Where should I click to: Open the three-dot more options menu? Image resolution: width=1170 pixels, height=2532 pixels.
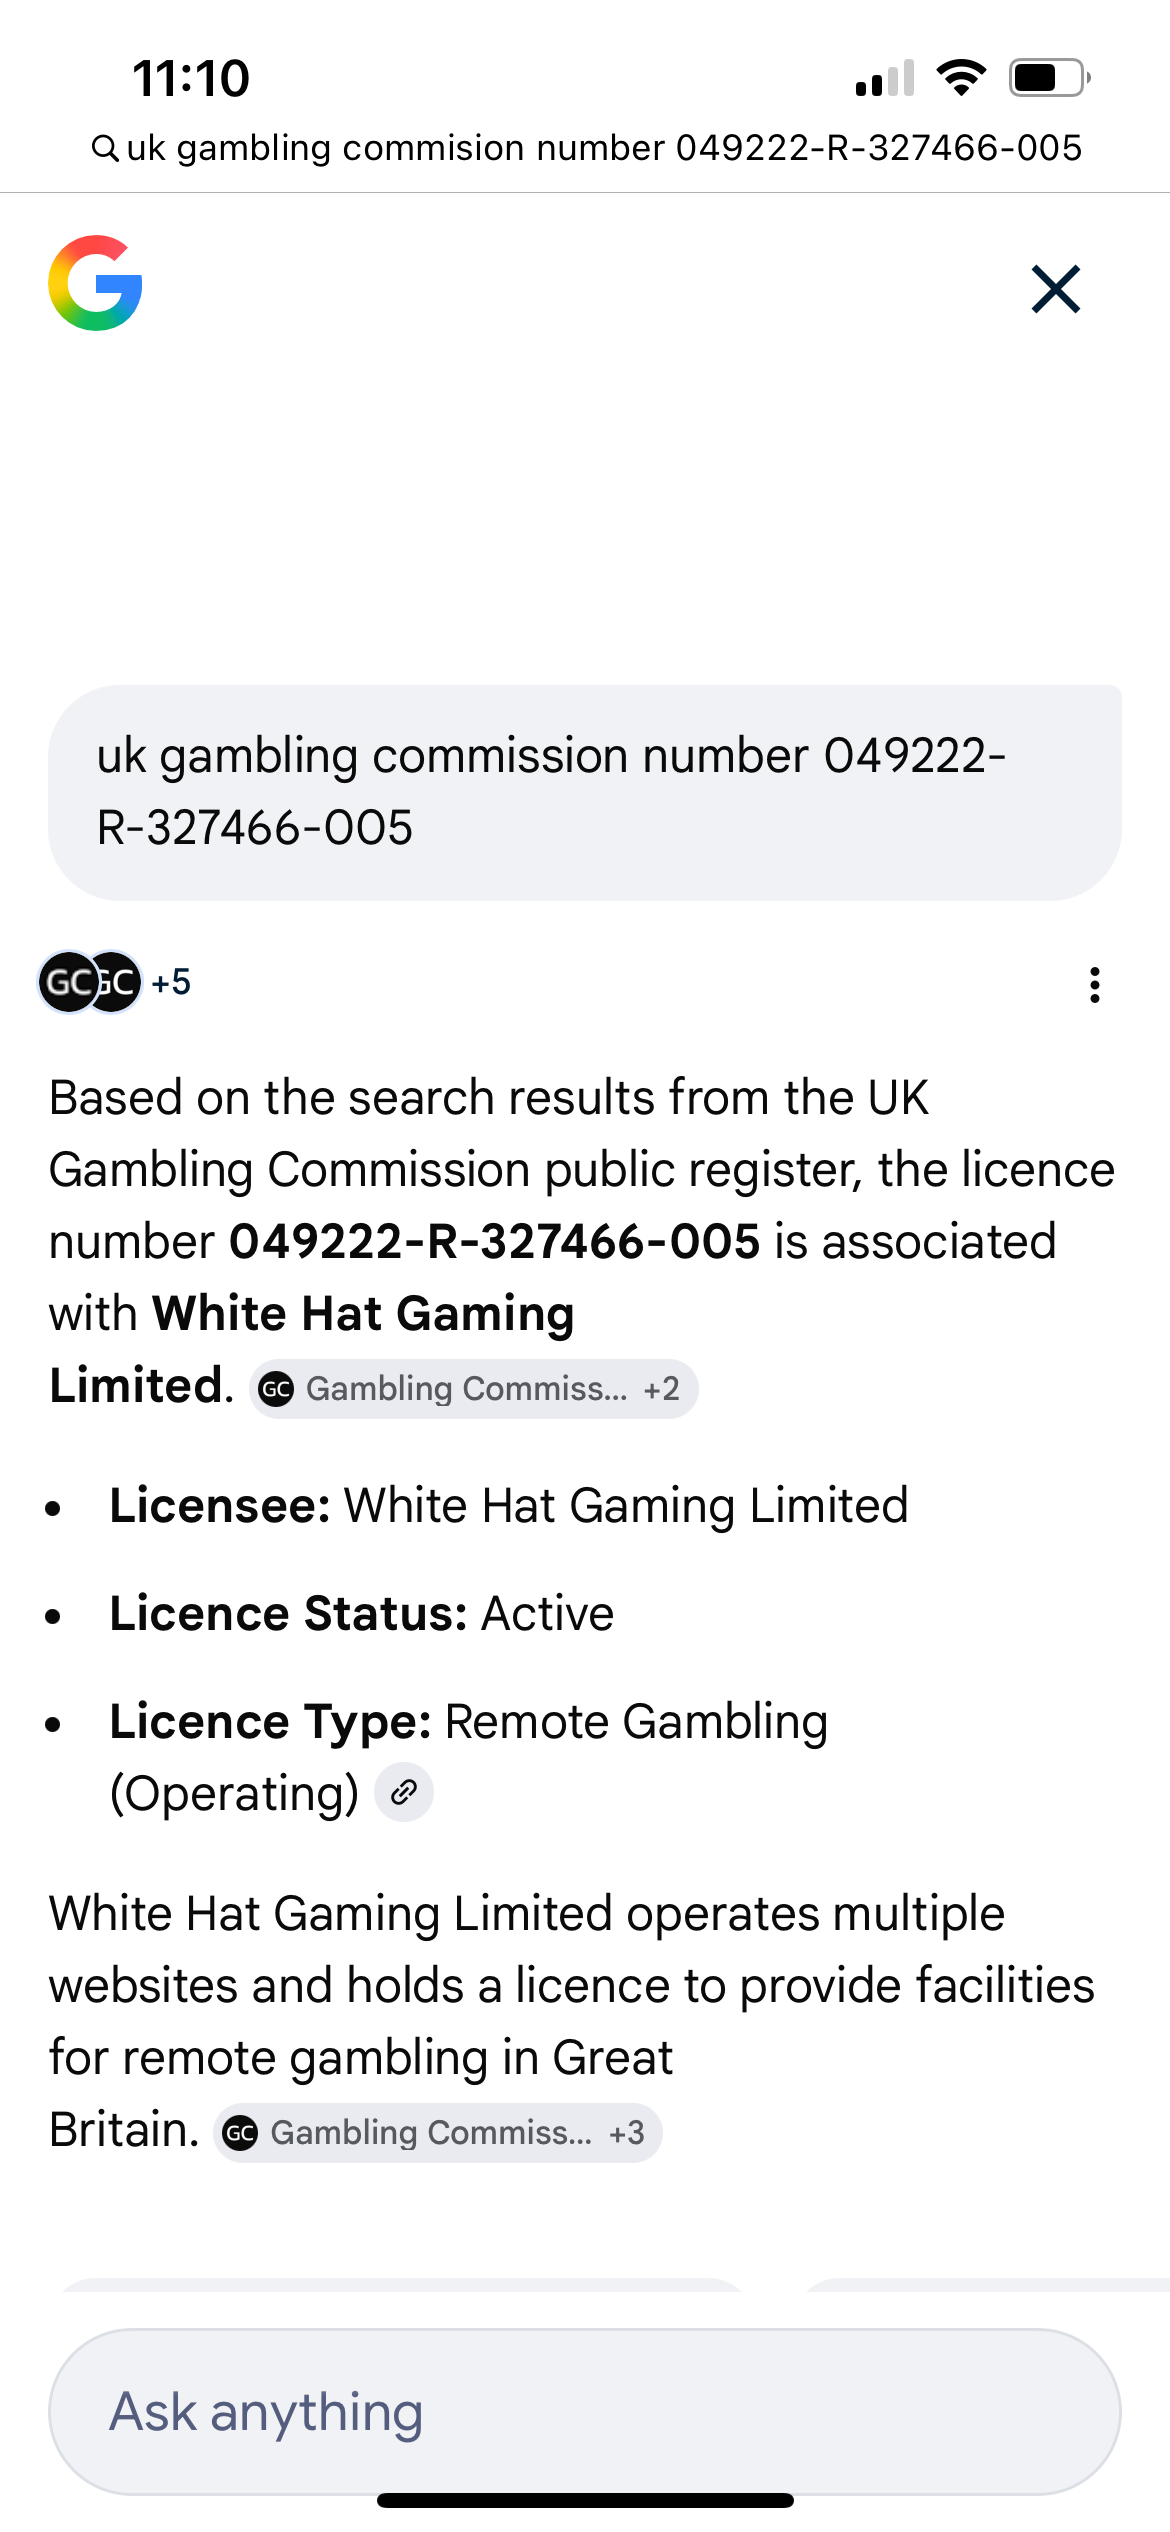tap(1095, 984)
